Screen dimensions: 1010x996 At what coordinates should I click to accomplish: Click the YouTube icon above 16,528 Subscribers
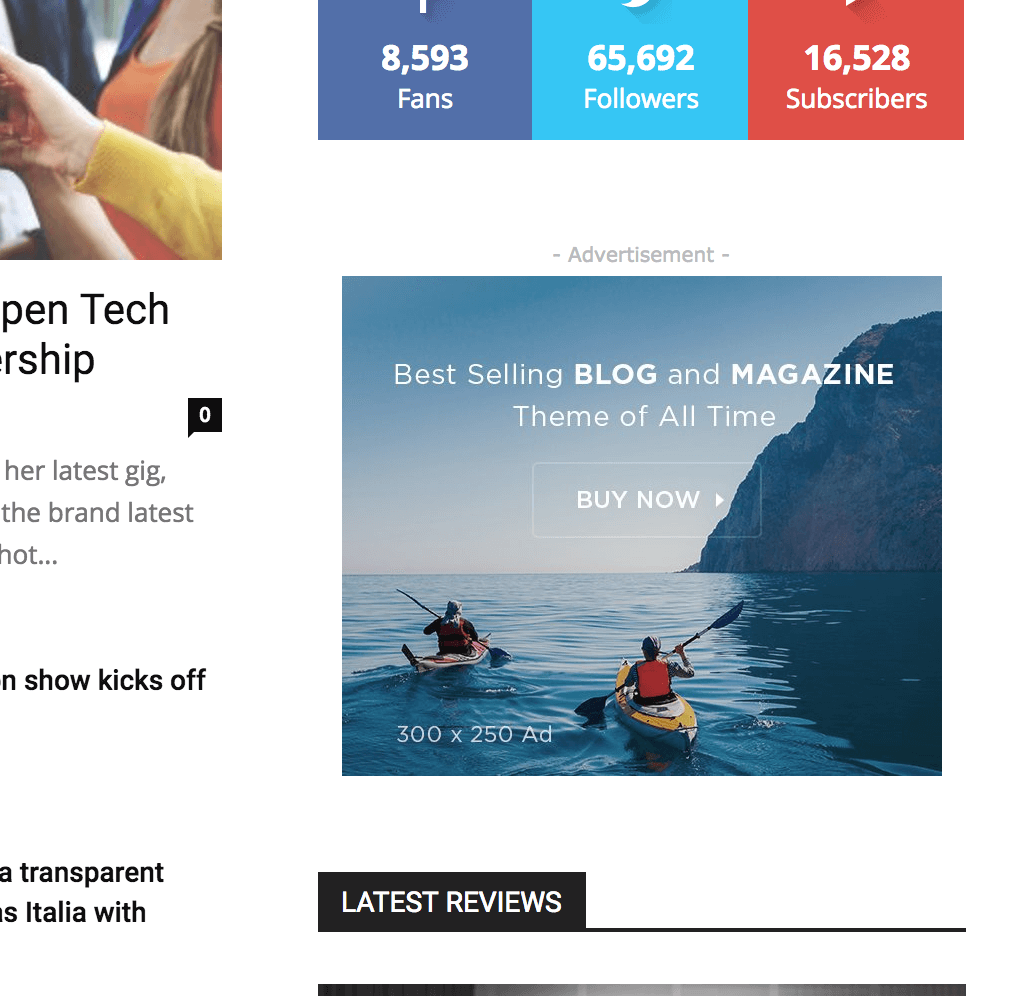[x=856, y=3]
